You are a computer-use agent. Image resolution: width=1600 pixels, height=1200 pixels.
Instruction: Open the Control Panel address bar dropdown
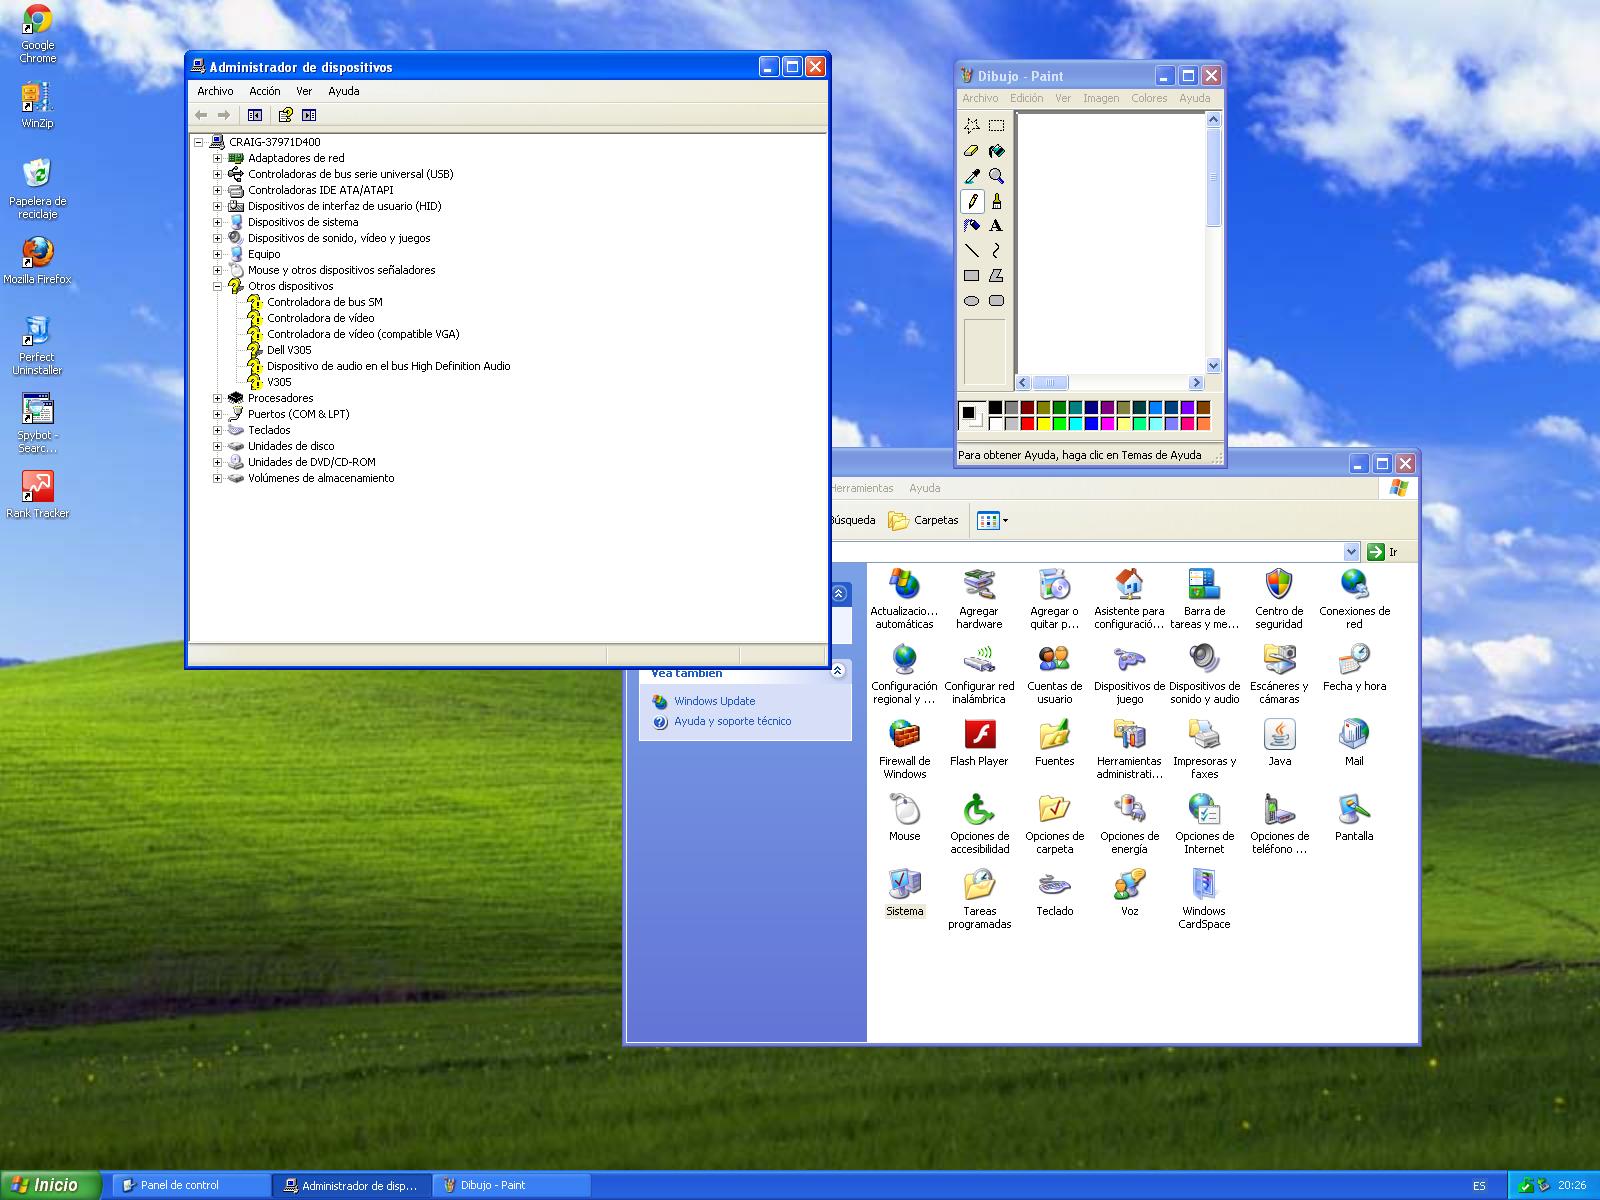[1351, 552]
